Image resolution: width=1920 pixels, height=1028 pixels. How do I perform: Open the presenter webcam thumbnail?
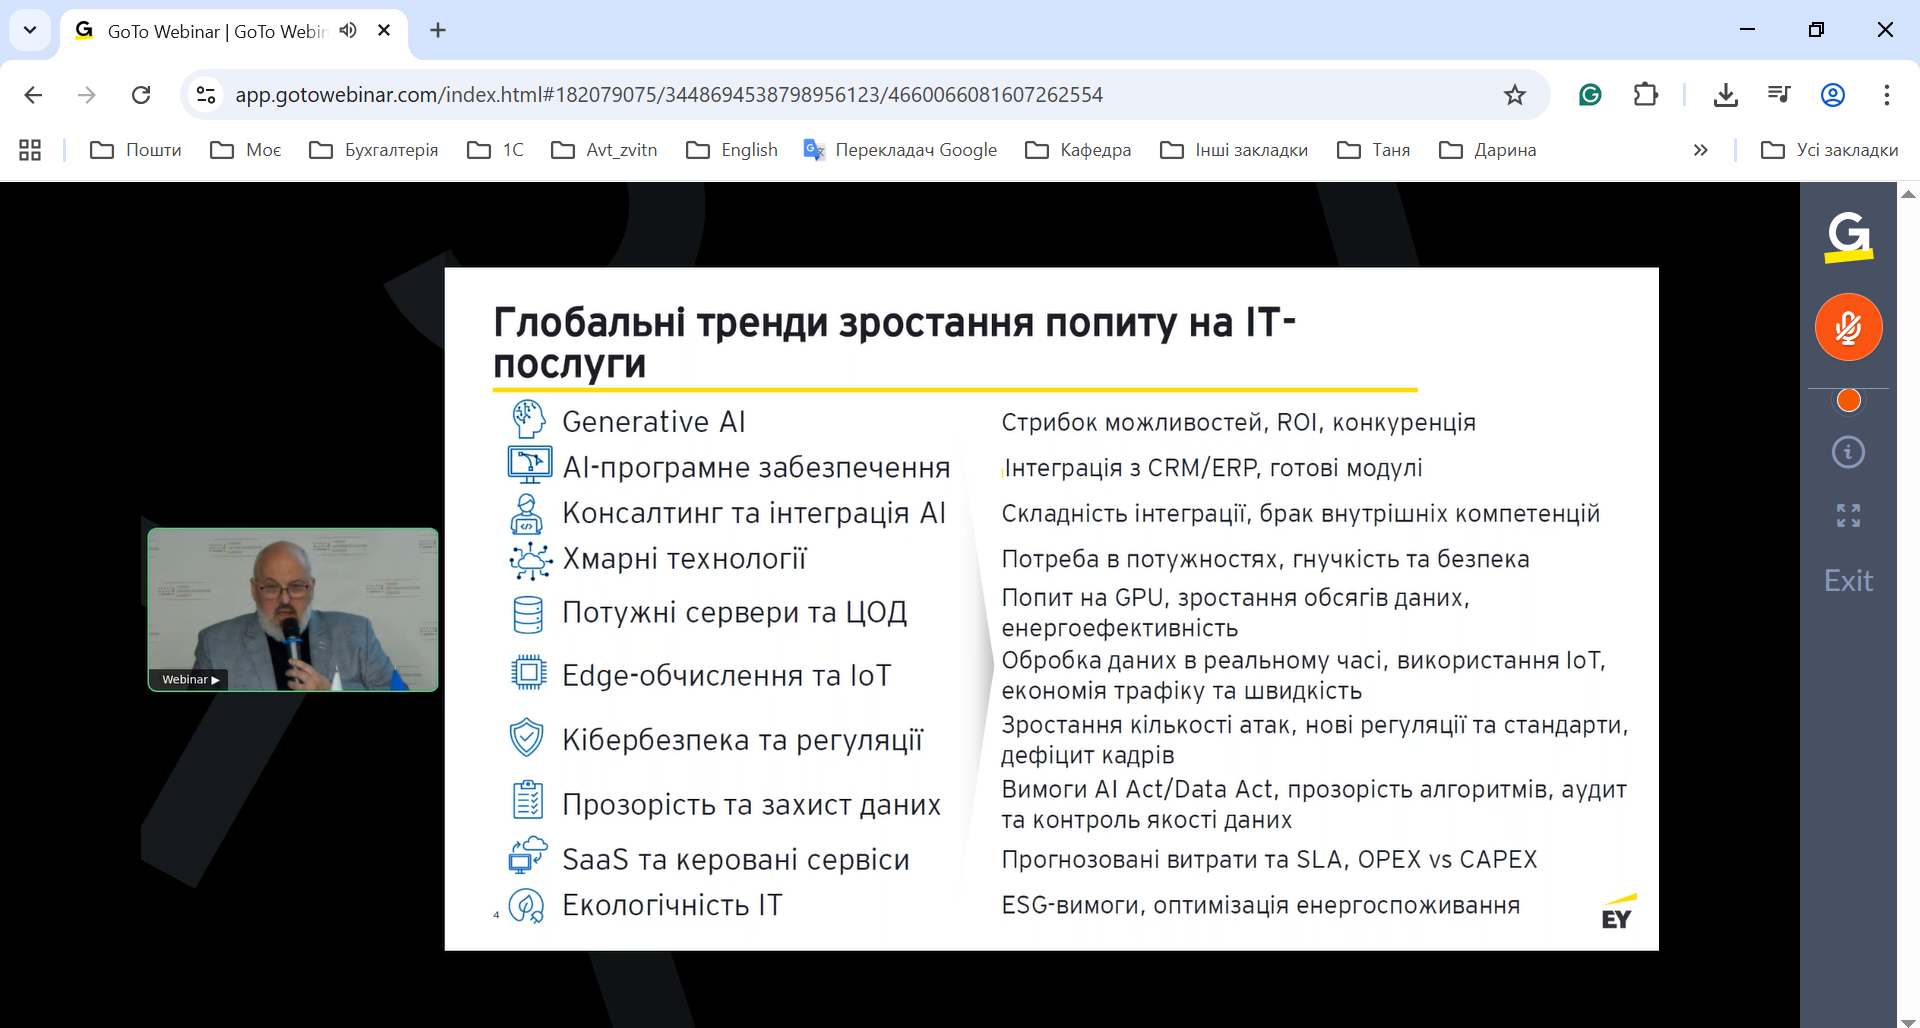(x=293, y=610)
